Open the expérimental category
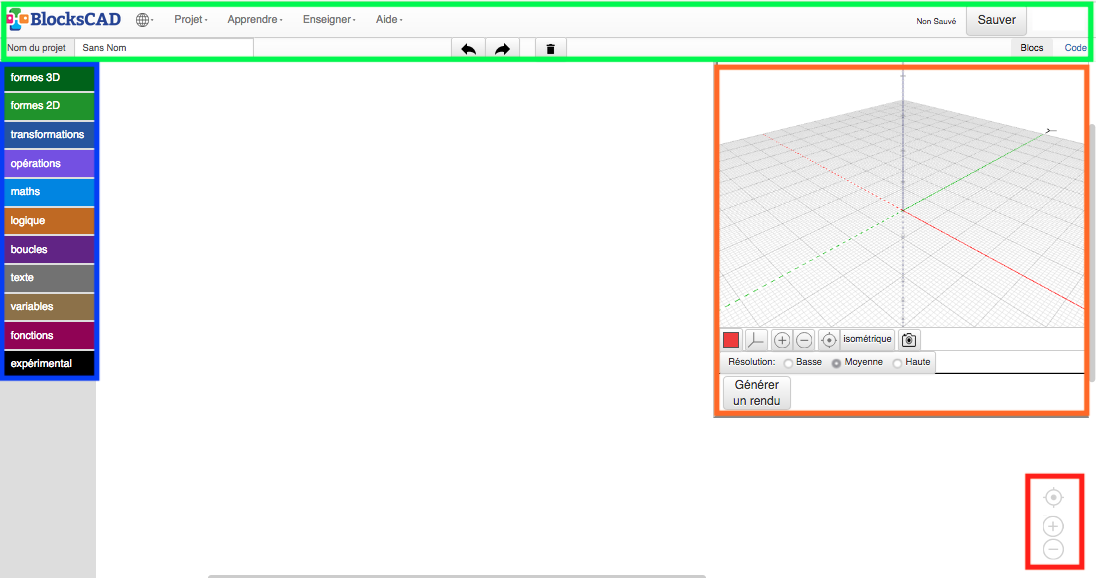 [x=49, y=363]
